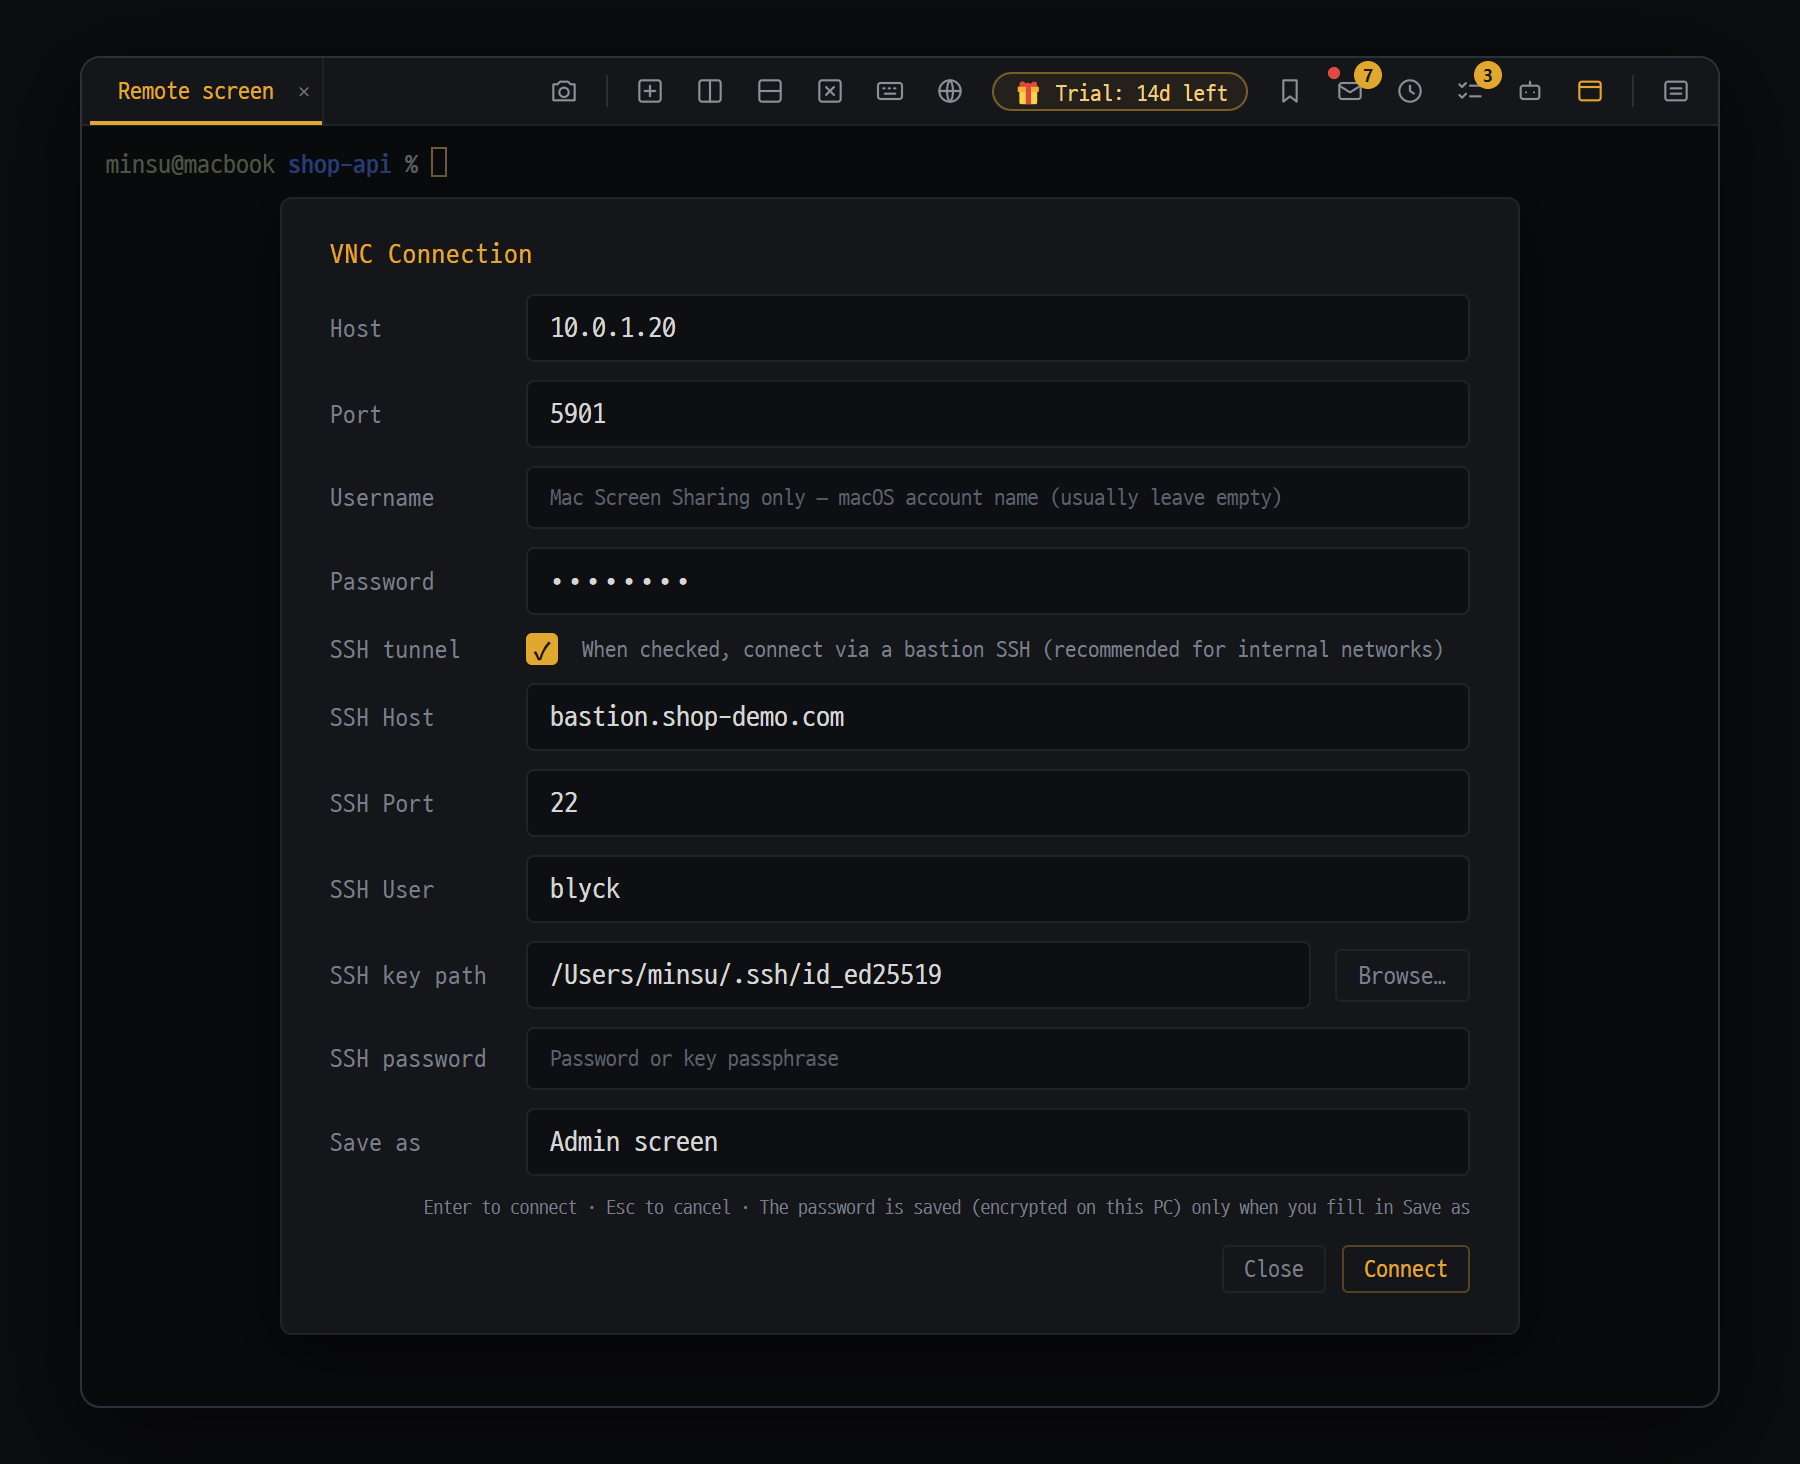Click the Port field showing 5901

coord(997,414)
